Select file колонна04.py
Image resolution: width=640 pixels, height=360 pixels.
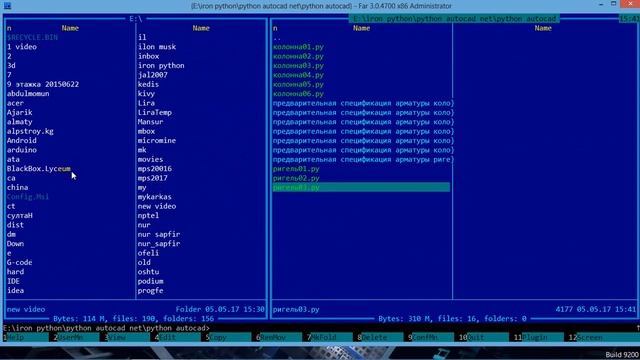pyautogui.click(x=298, y=75)
